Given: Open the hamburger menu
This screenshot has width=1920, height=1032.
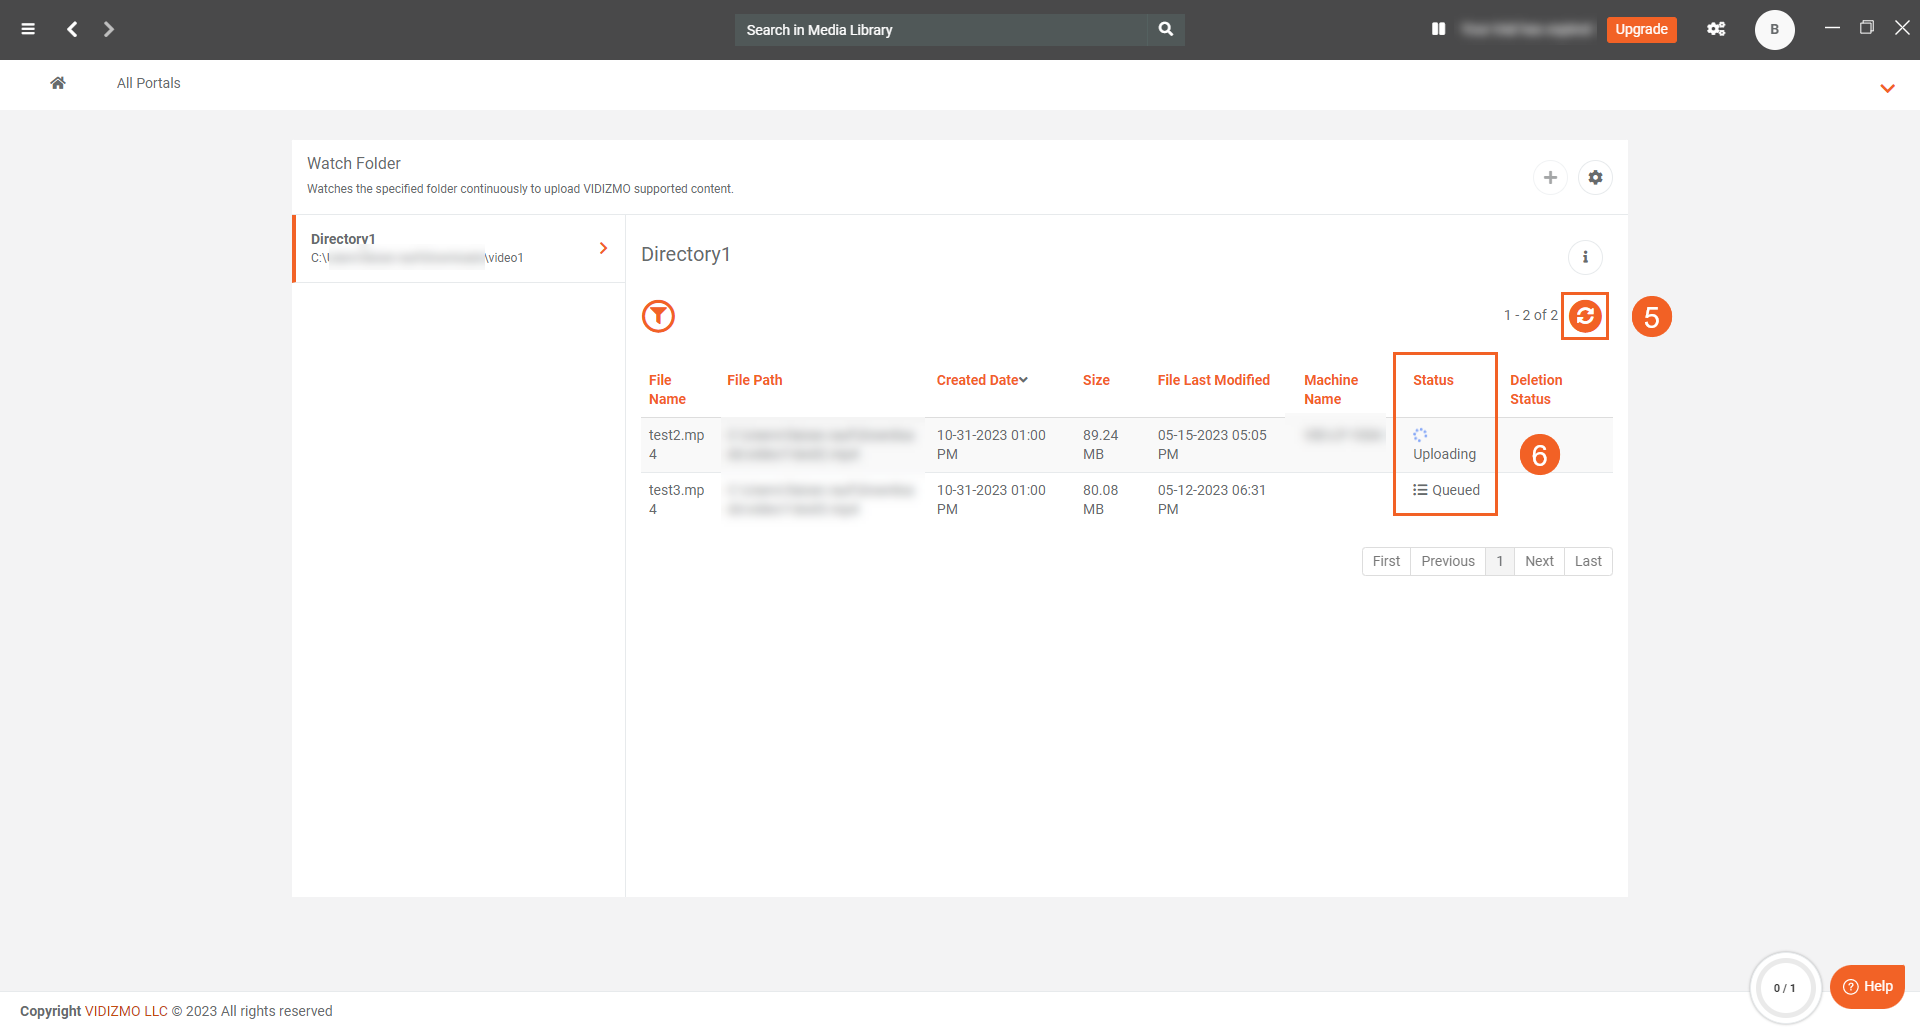Looking at the screenshot, I should point(28,29).
